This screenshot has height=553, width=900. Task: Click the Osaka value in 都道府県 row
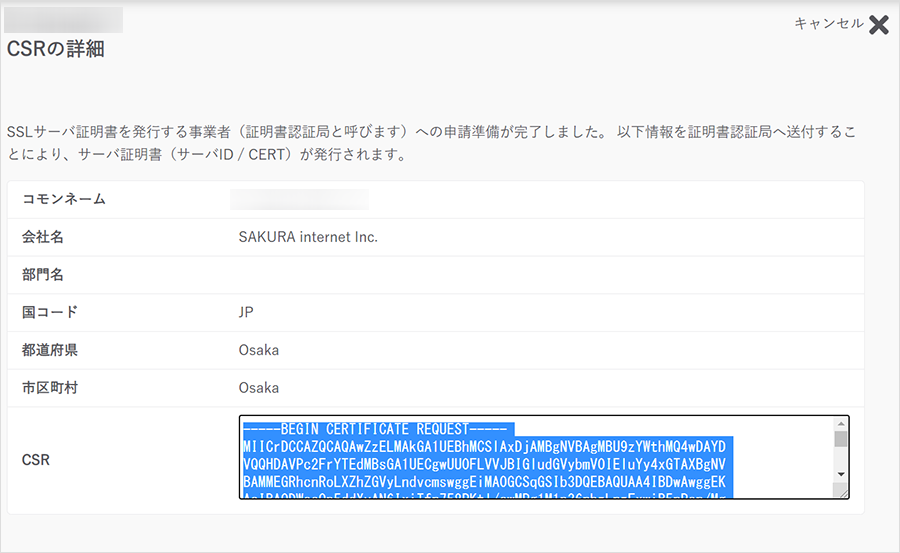tap(258, 350)
